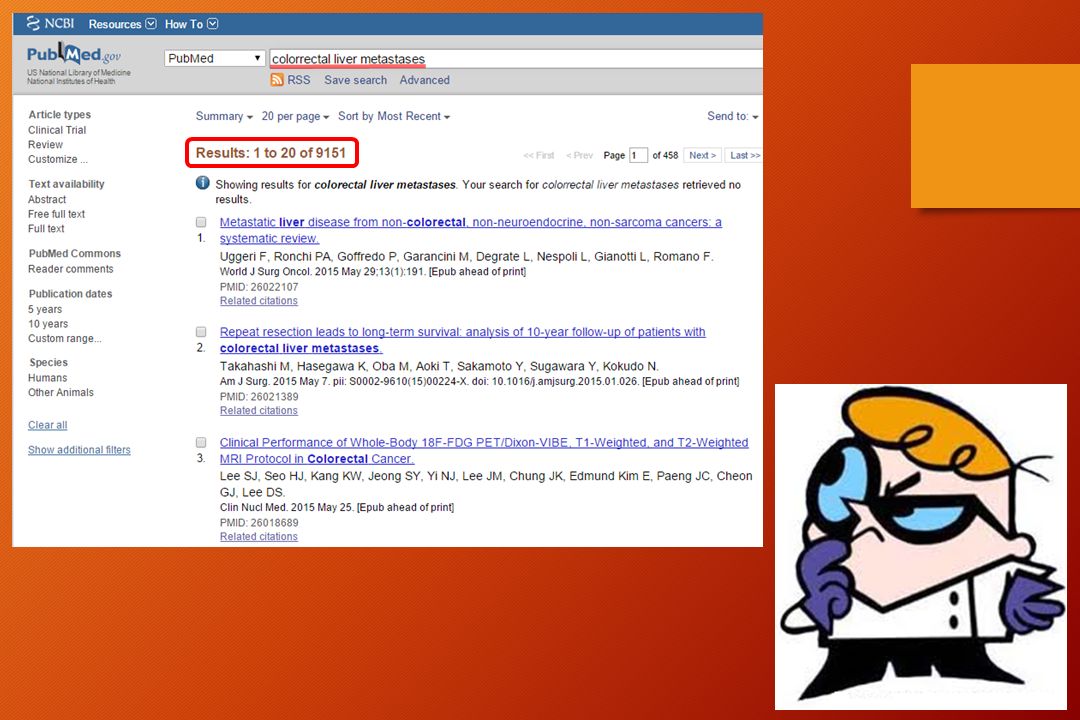Click the Publication dates heading
This screenshot has width=1080, height=720.
tap(70, 294)
